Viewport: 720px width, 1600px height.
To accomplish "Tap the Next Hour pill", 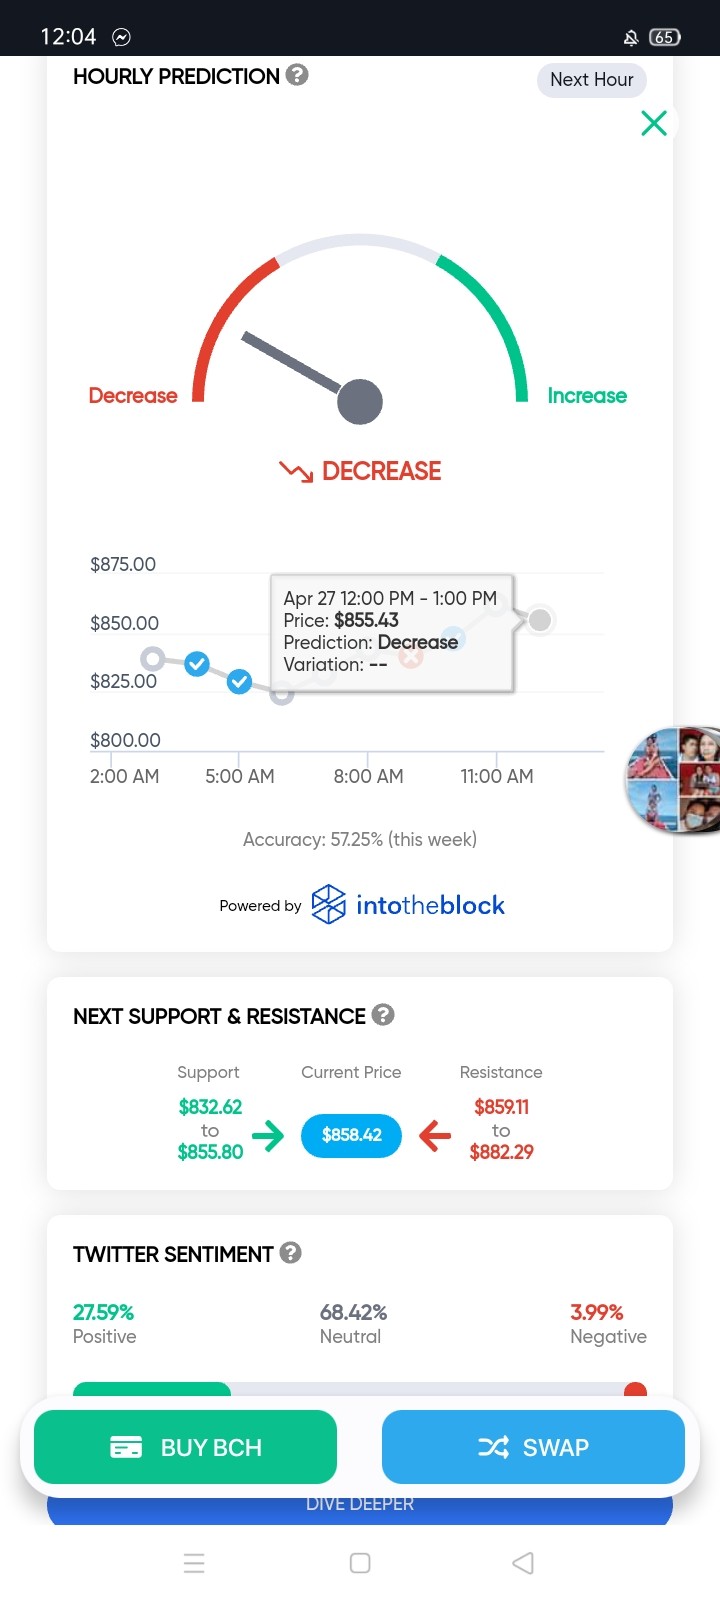I will (x=592, y=80).
